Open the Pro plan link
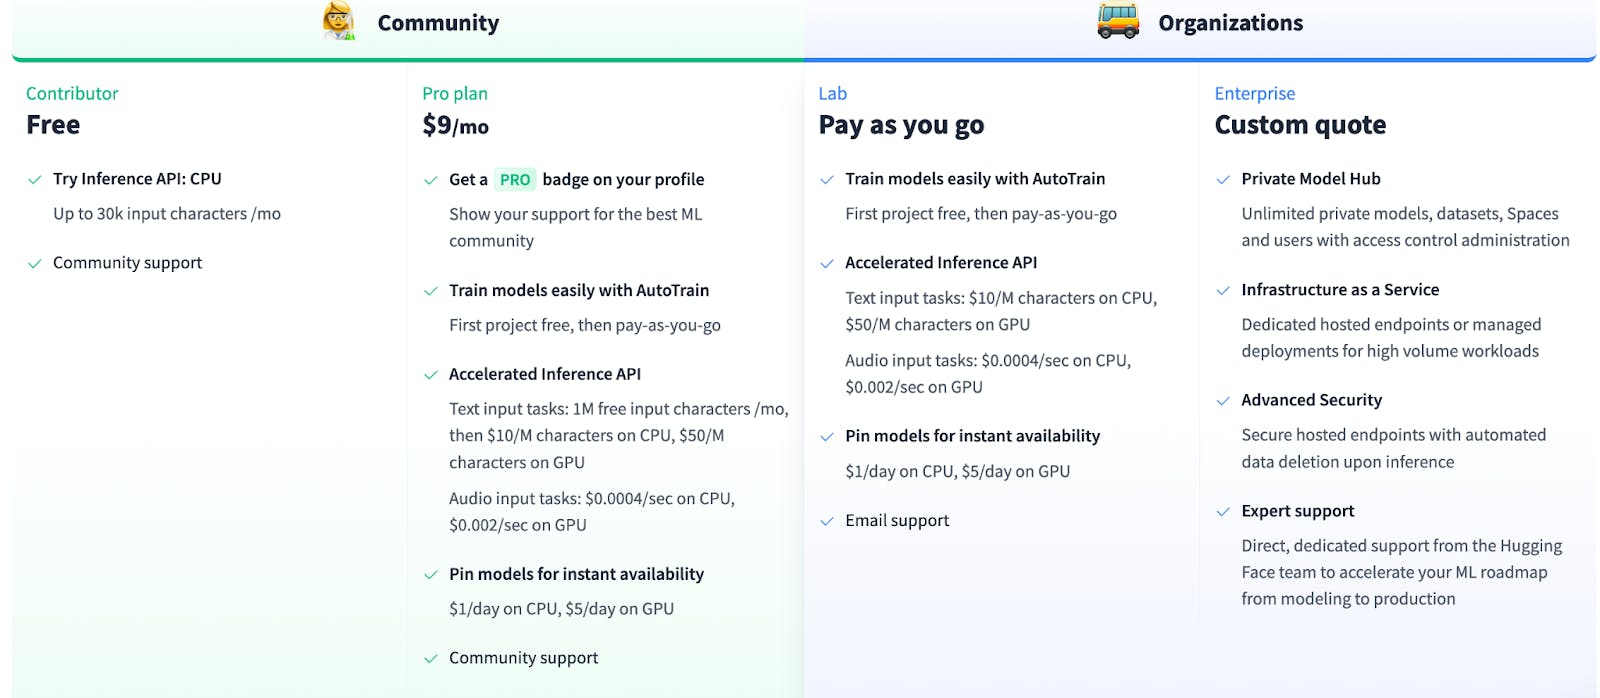Viewport: 1600px width, 698px height. 455,93
